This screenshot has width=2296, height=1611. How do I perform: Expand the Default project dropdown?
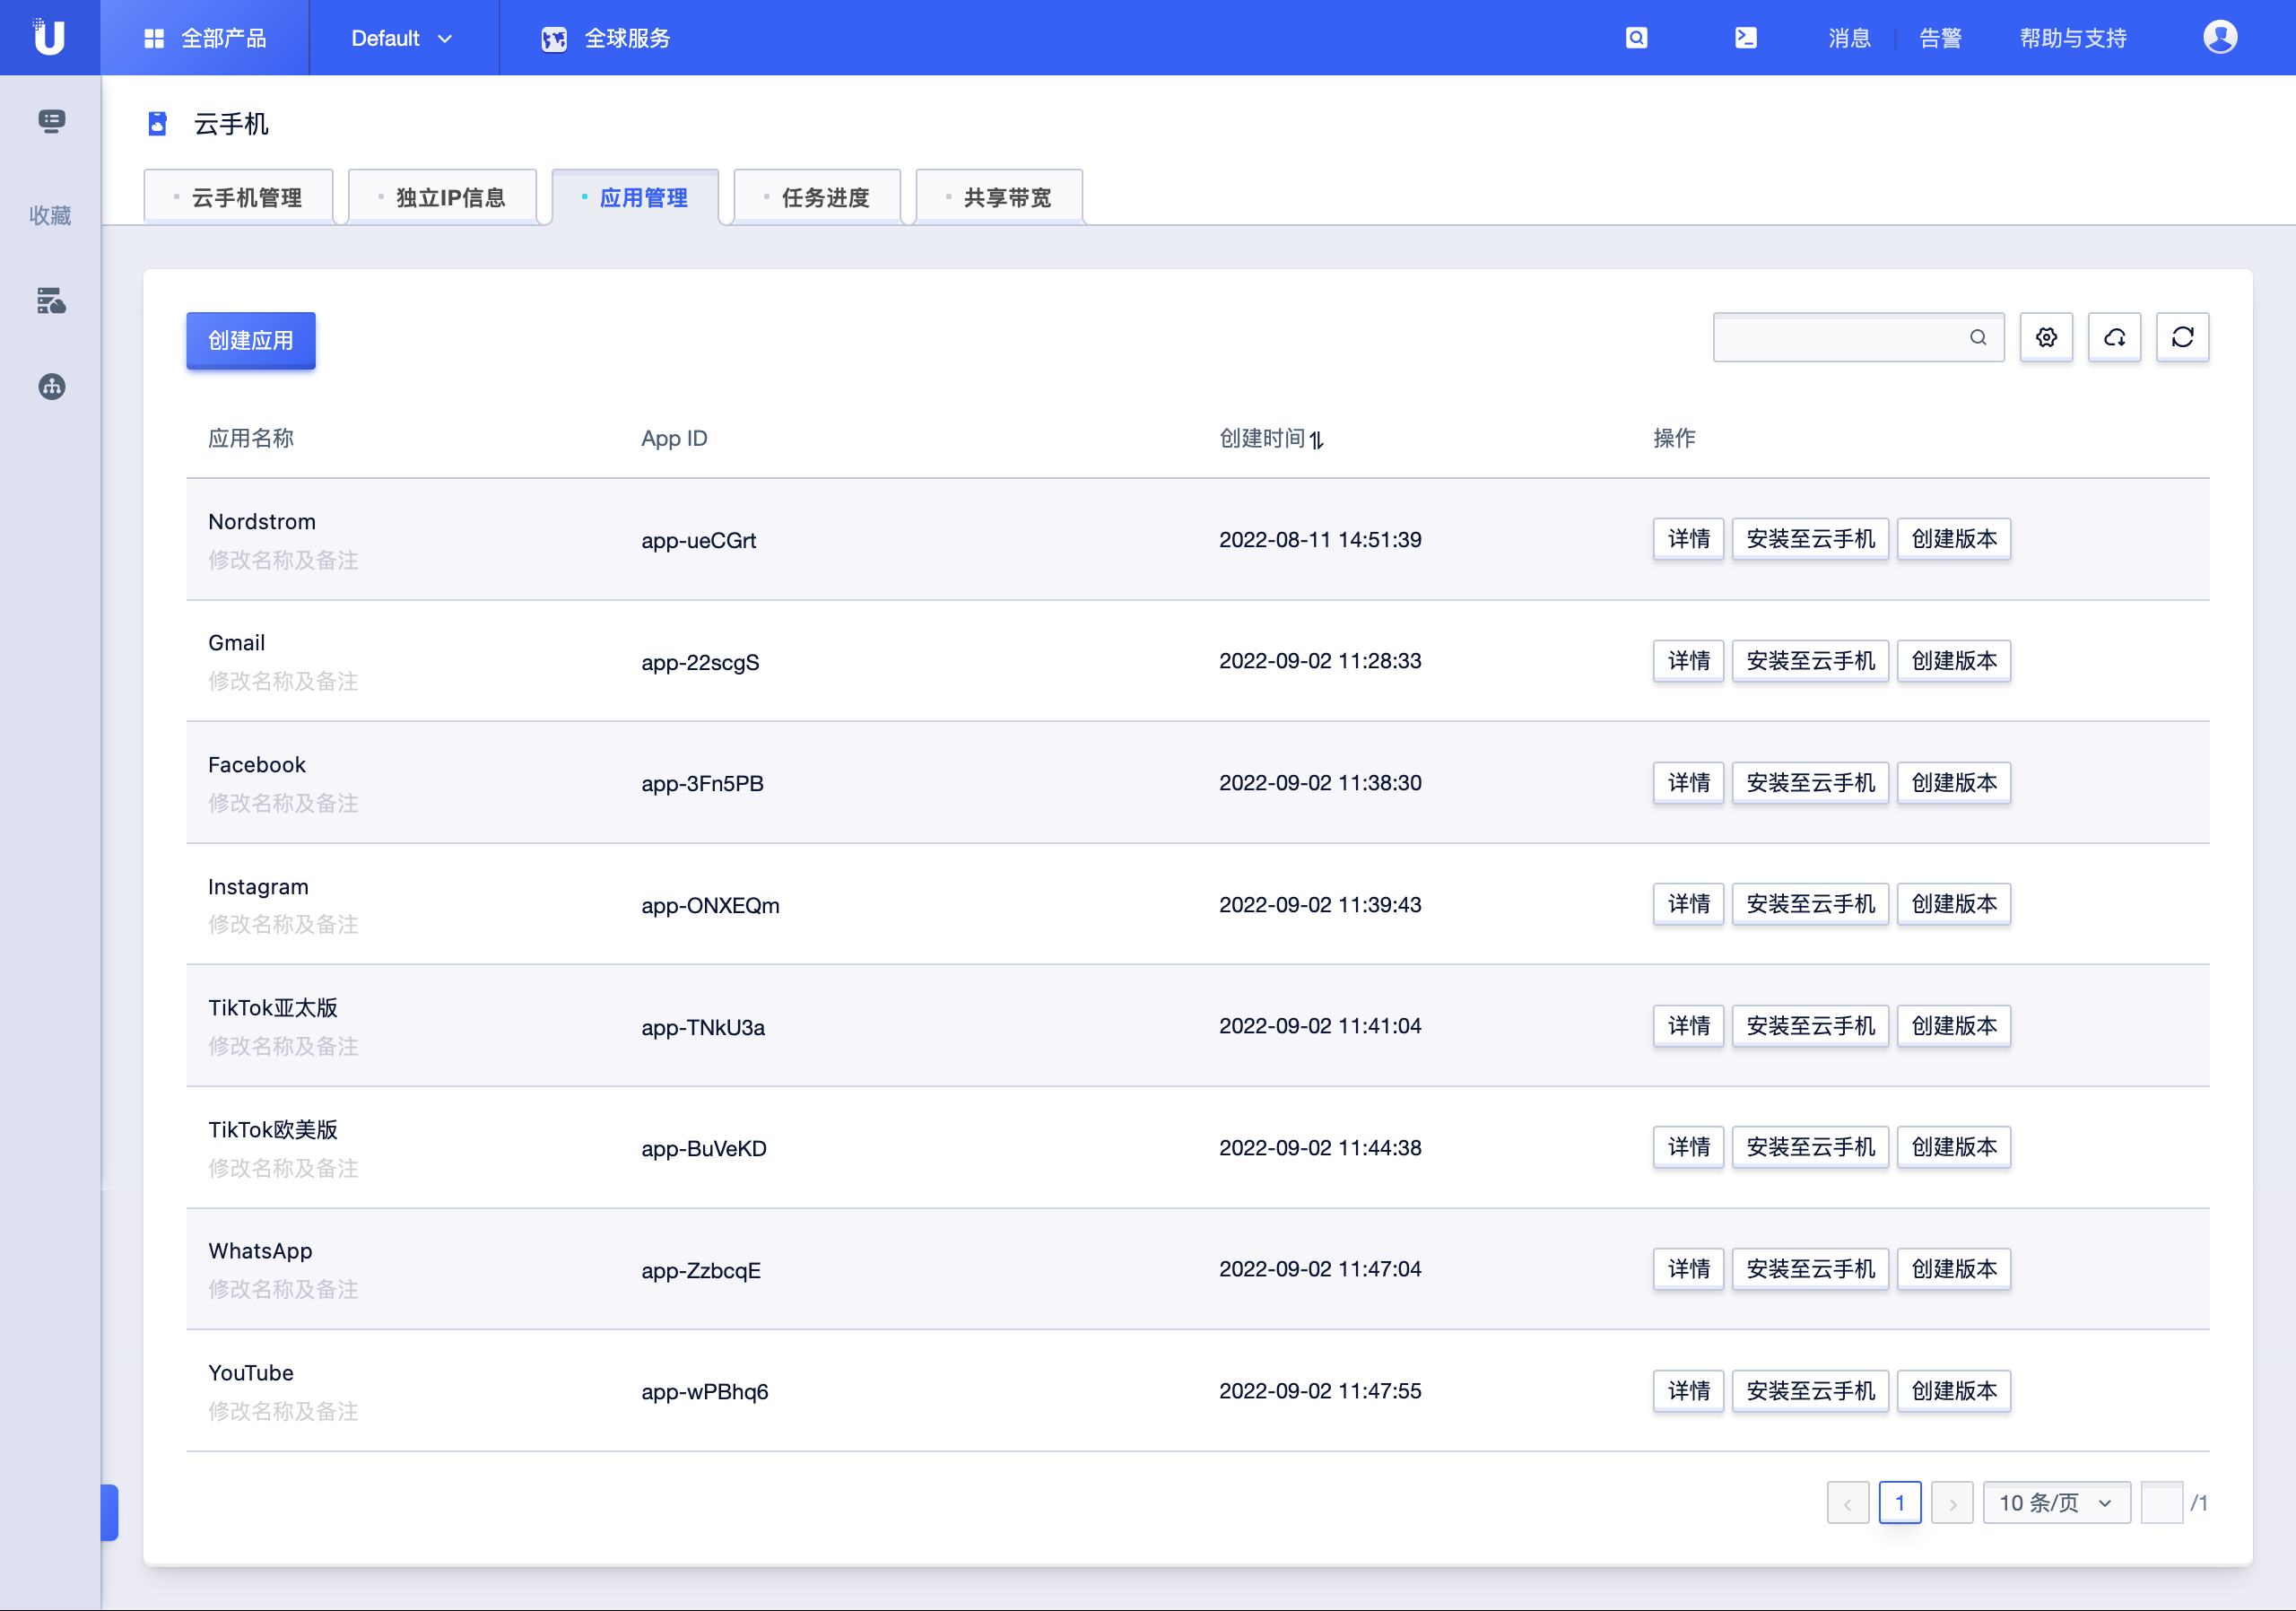(x=402, y=38)
